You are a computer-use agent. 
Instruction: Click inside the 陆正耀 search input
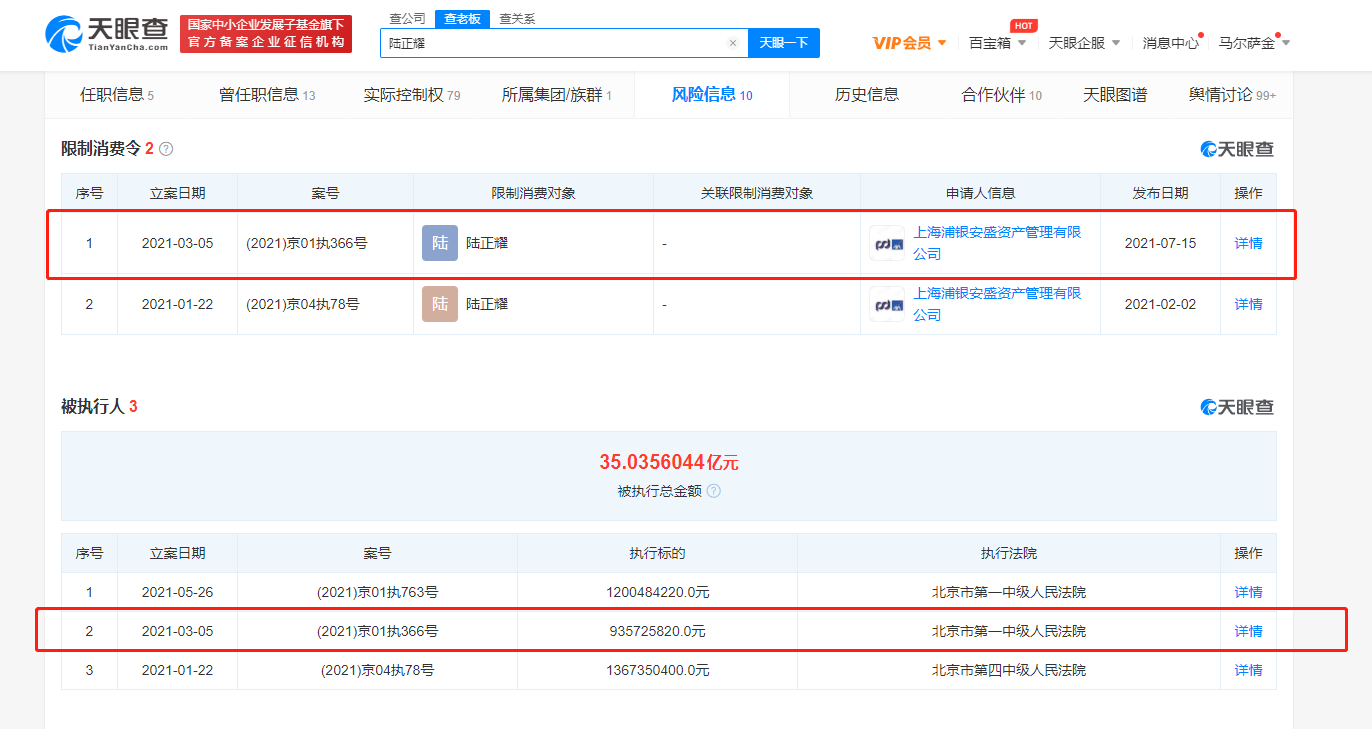(x=550, y=43)
